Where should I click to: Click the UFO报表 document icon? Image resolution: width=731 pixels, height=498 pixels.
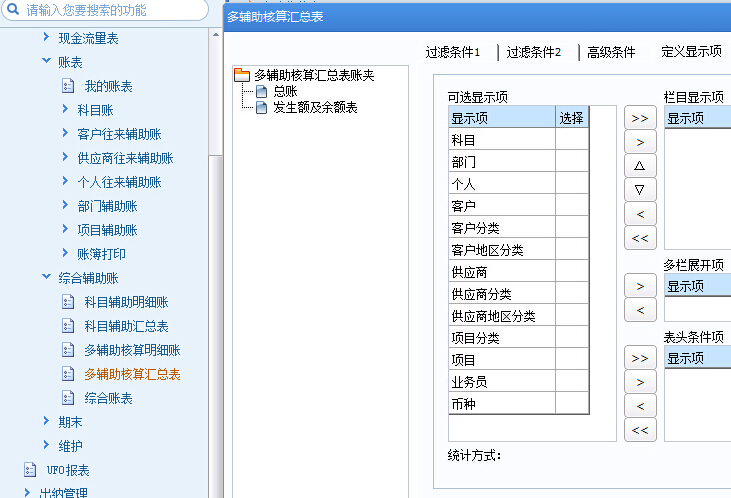tap(30, 470)
